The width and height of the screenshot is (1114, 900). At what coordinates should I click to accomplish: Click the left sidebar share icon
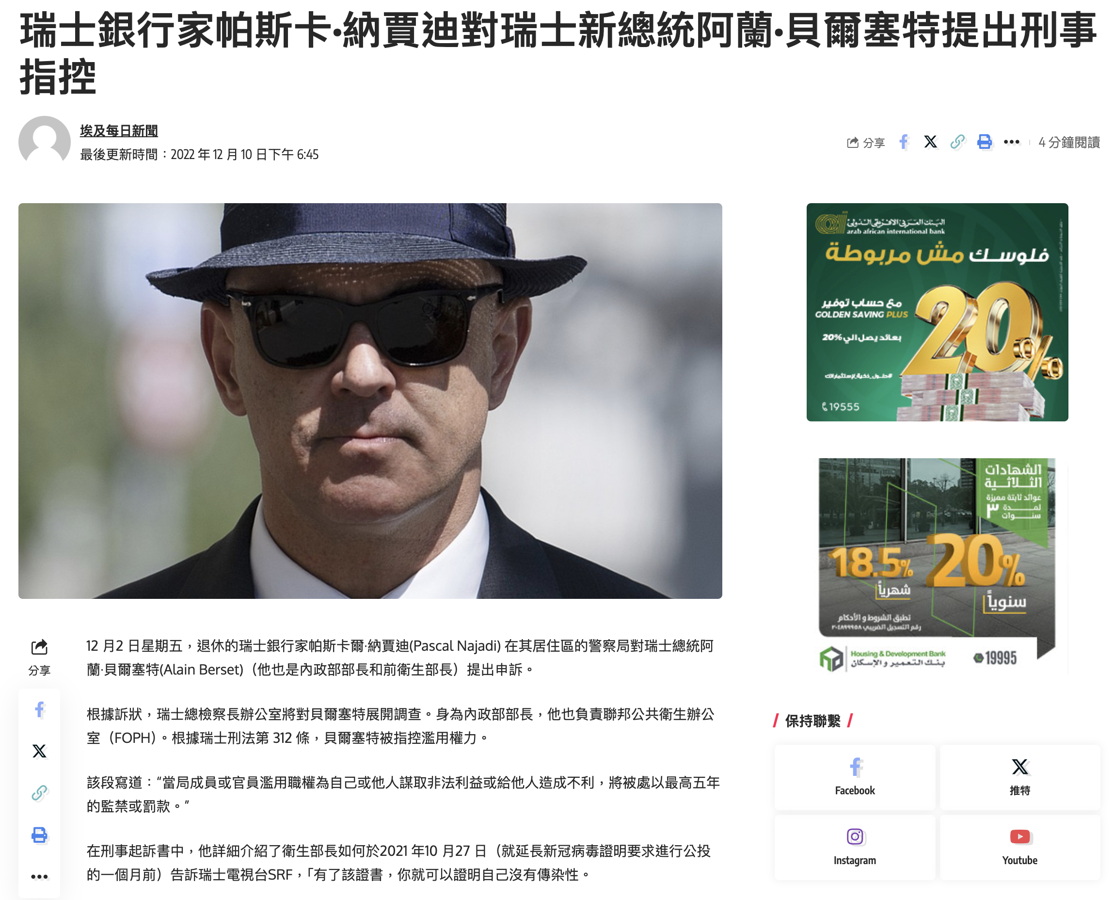(39, 656)
